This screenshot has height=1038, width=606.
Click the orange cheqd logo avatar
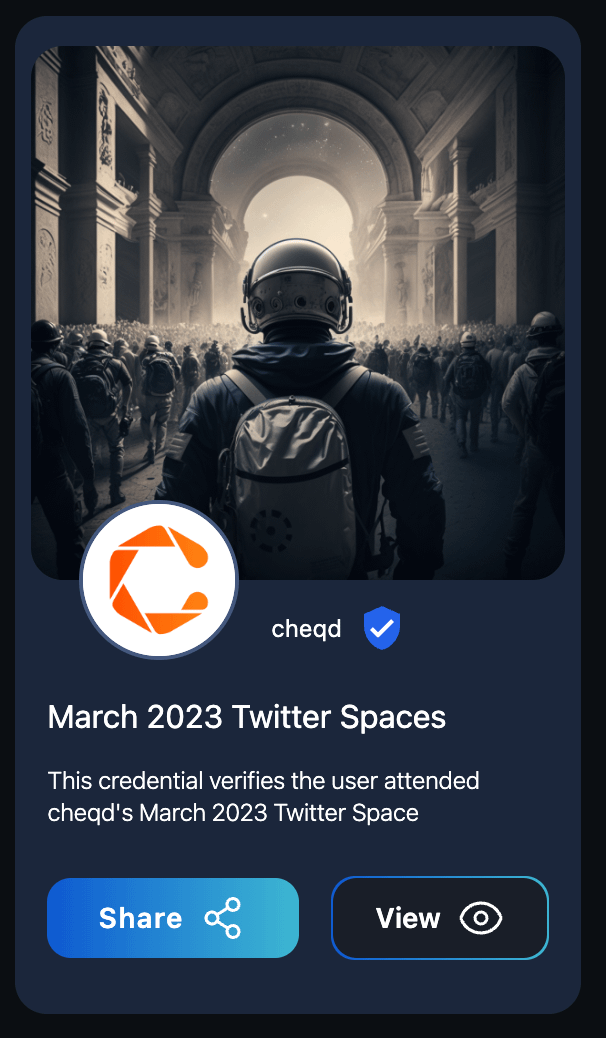pyautogui.click(x=158, y=579)
